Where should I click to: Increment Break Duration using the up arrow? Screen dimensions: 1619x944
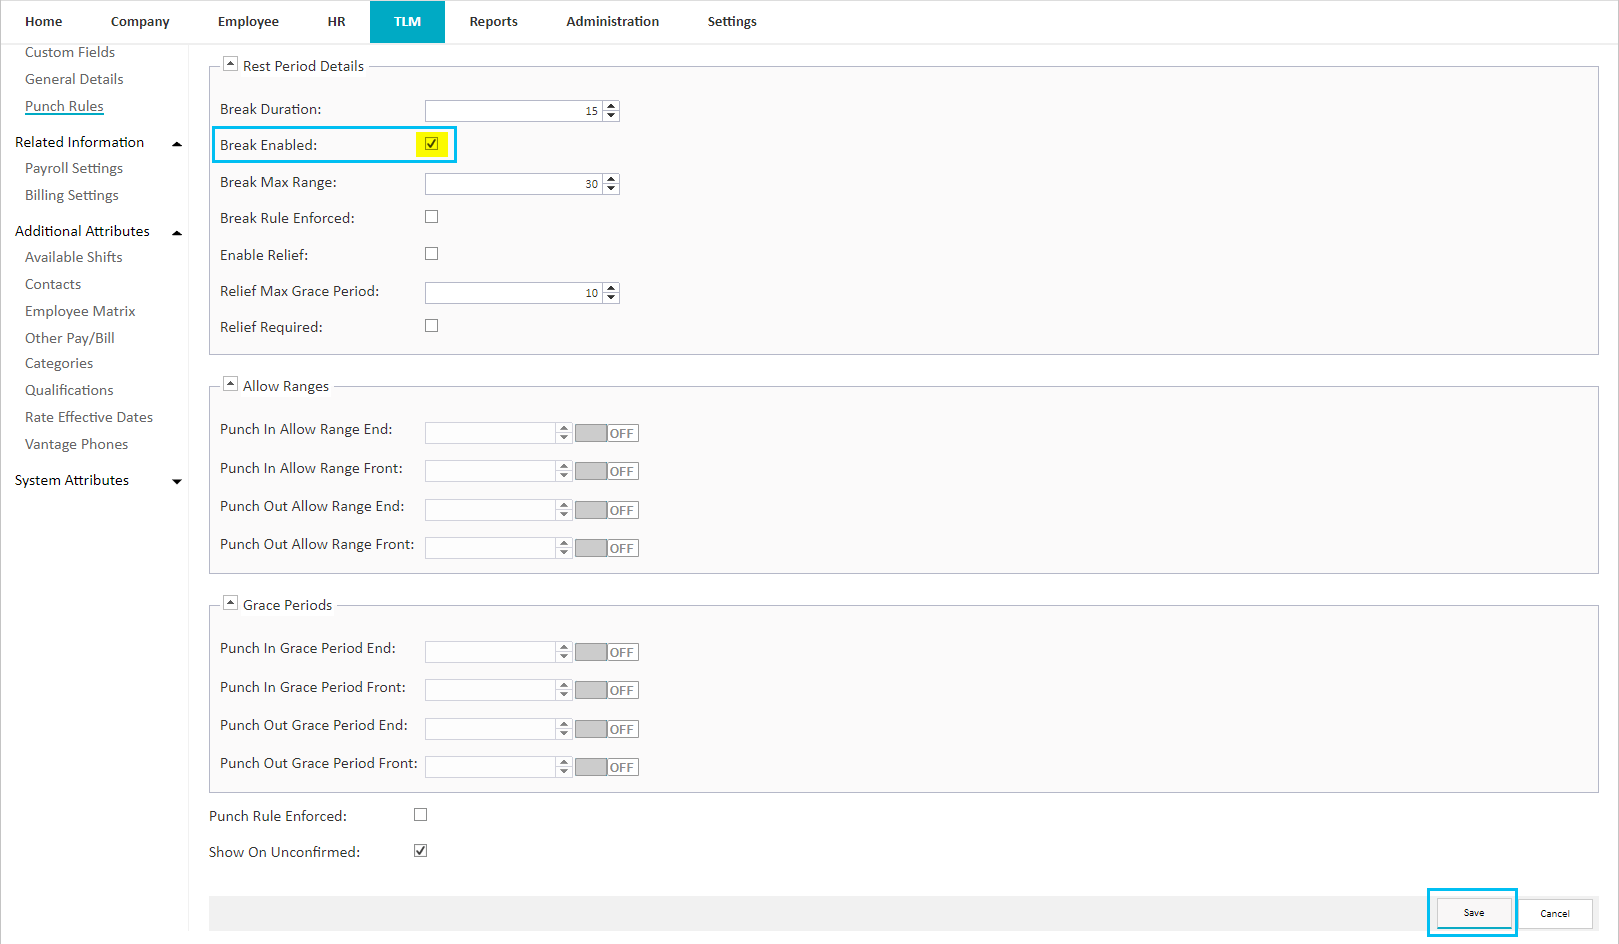[x=610, y=105]
